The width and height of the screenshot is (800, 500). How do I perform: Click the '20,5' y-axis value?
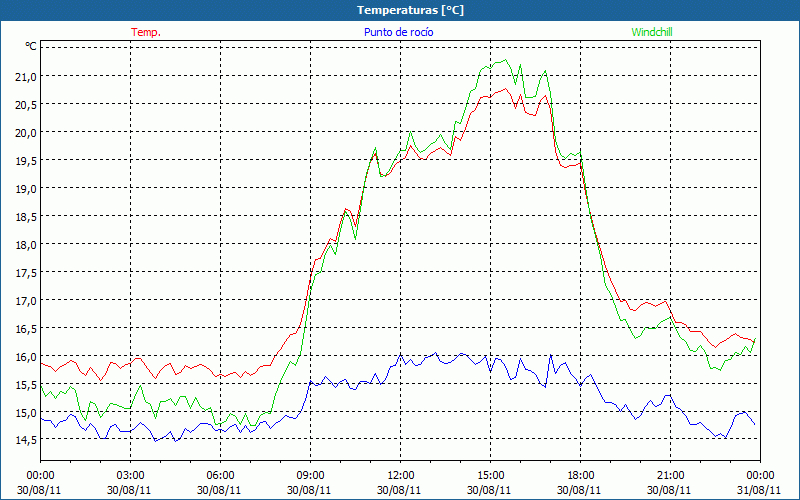click(26, 105)
